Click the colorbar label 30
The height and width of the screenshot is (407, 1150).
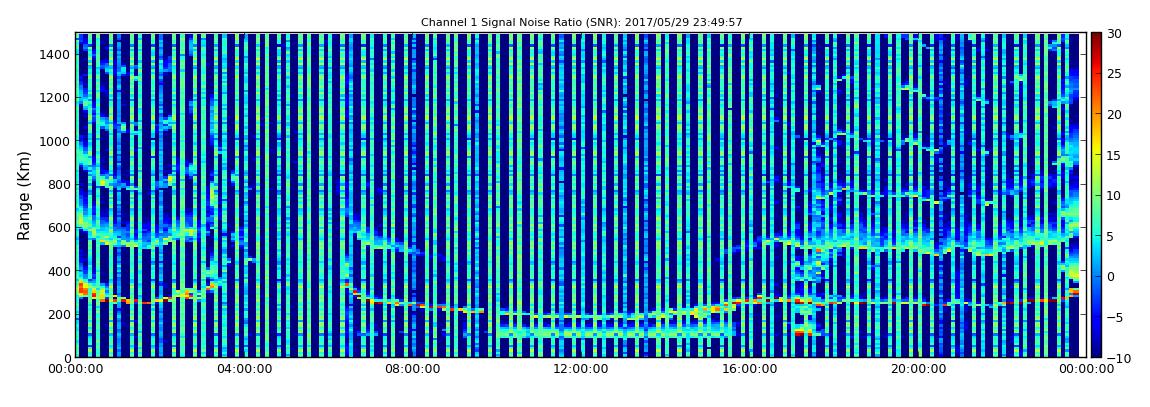(x=1116, y=34)
